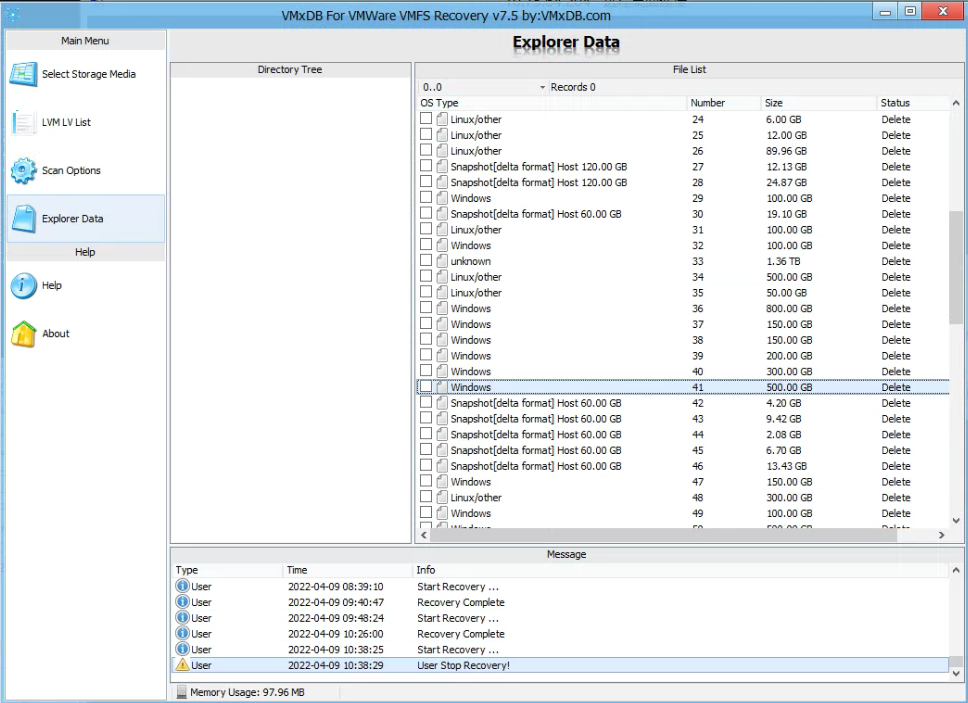Click the file icon of record number 30
This screenshot has height=703, width=968.
pos(442,214)
